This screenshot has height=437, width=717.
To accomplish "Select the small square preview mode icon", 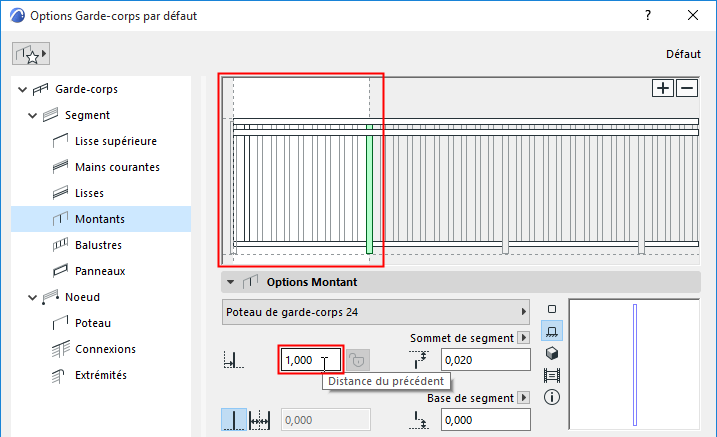I will coord(552,309).
